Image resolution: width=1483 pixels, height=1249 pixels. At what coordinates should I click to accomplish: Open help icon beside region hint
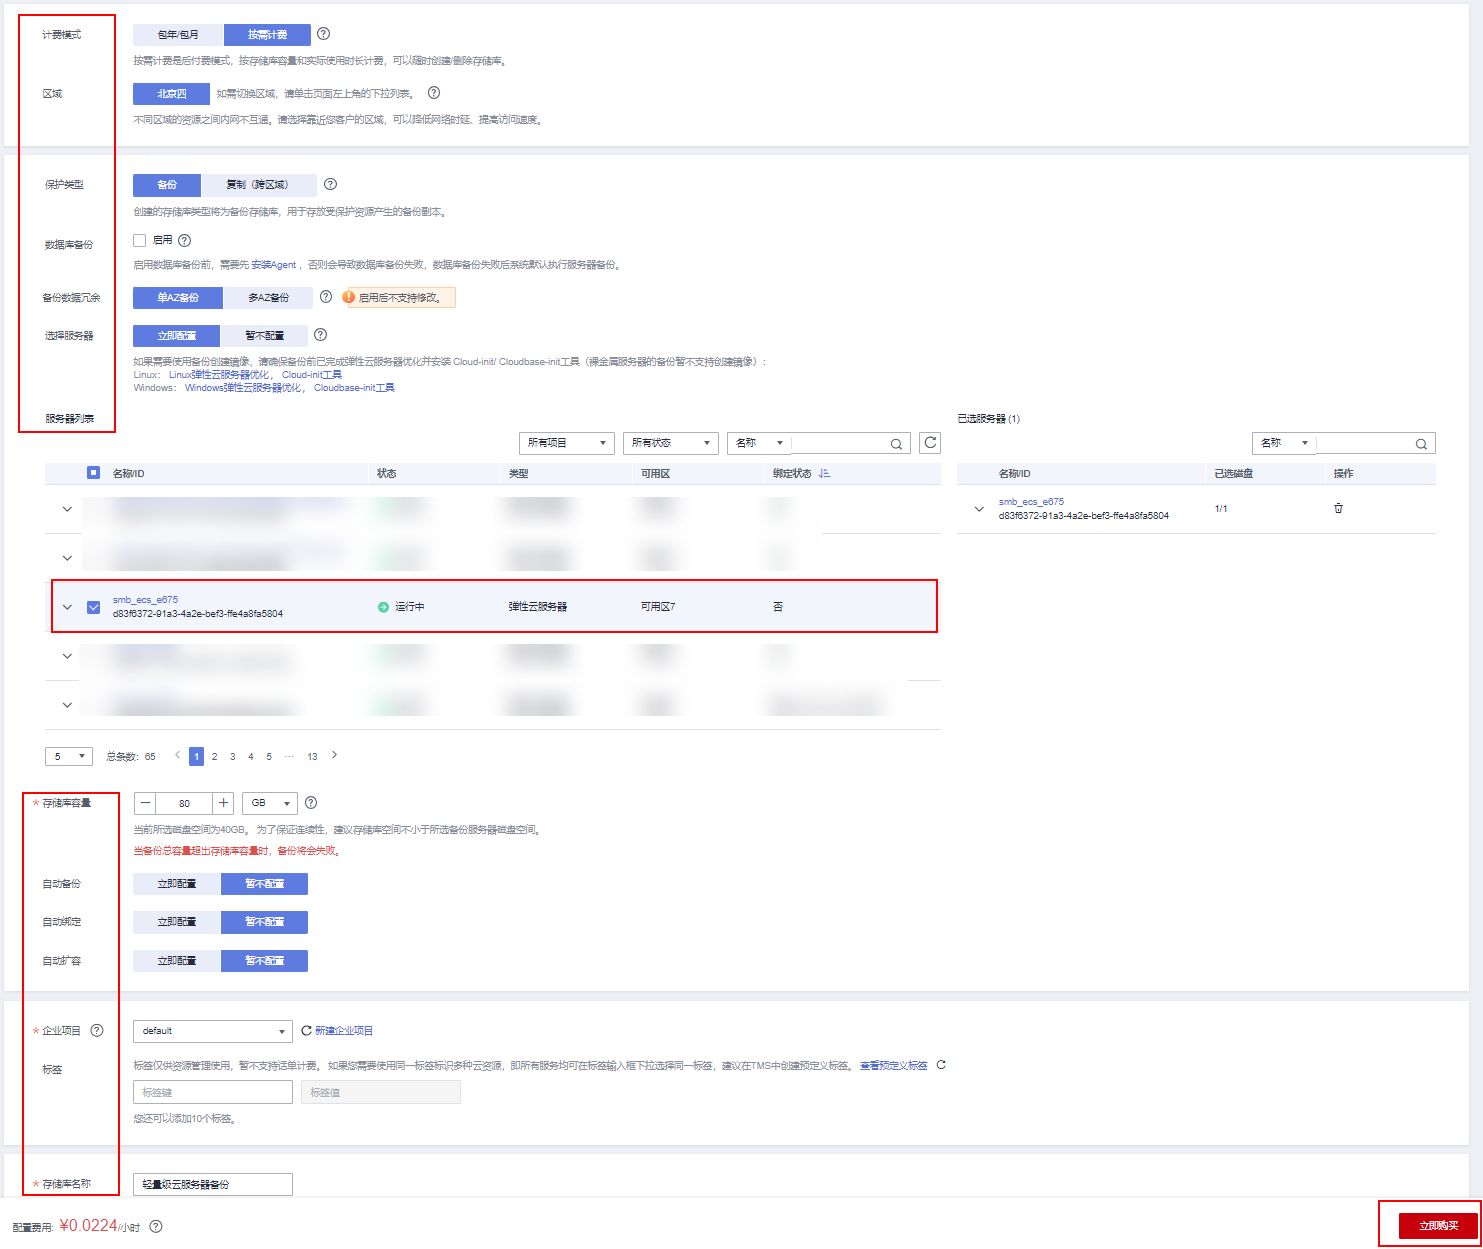click(x=434, y=93)
